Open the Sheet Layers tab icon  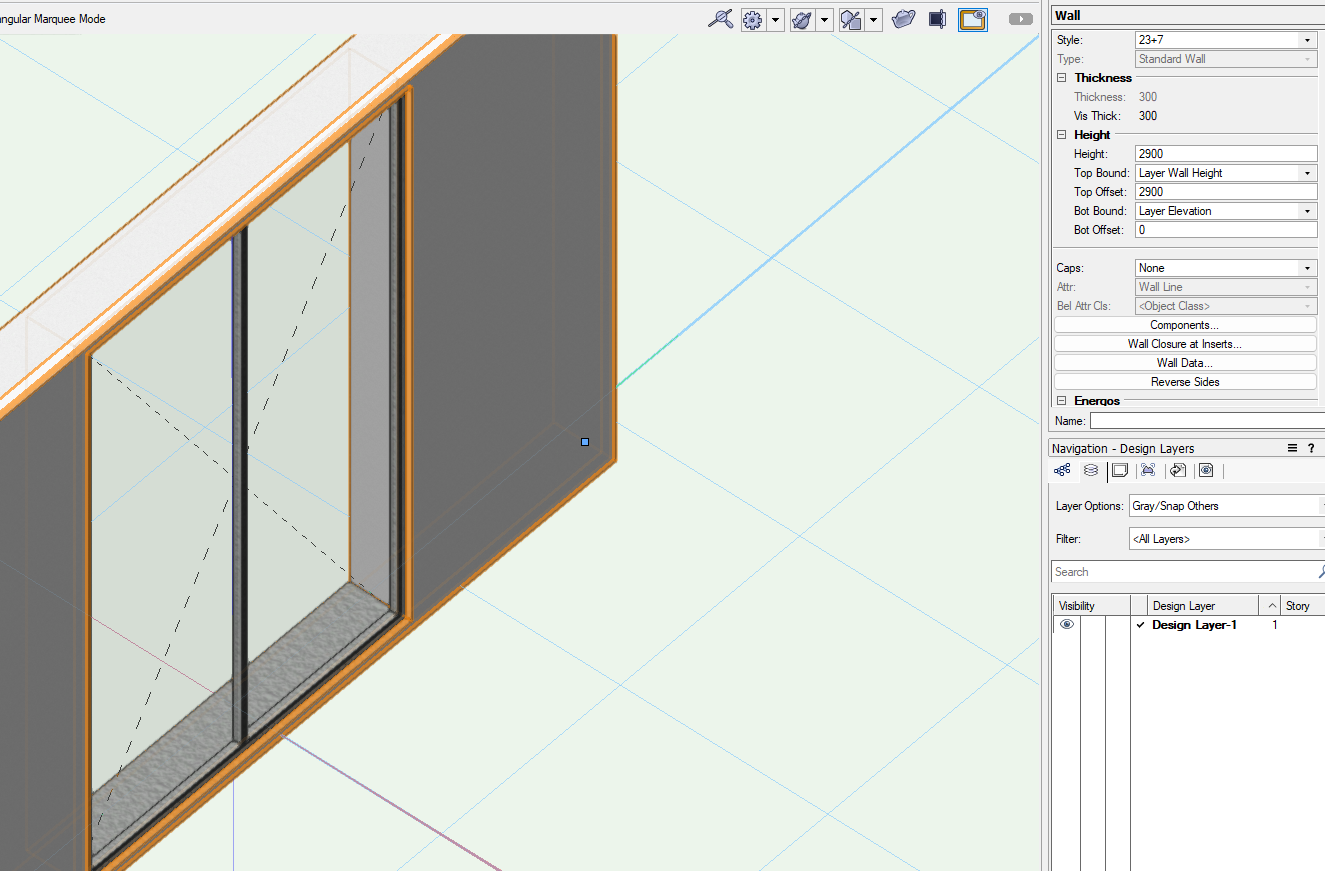(1120, 470)
